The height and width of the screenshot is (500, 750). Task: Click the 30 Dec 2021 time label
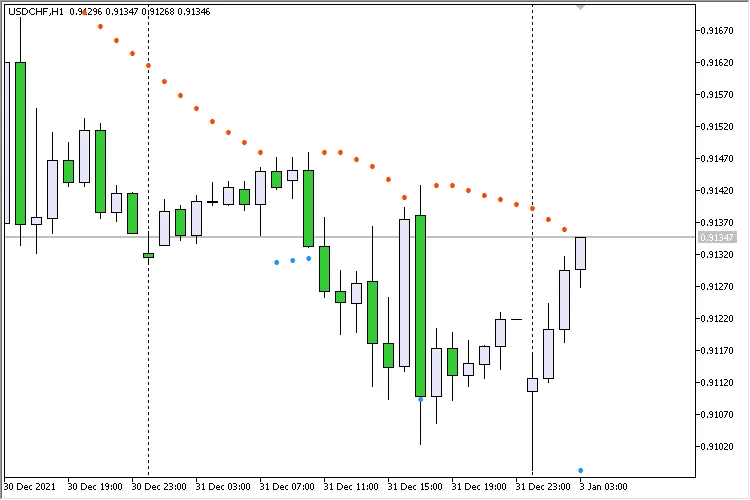29,487
